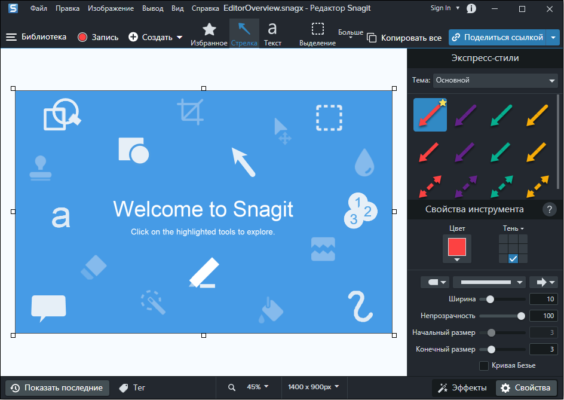The image size is (564, 400).
Task: Click the Непрозрачность opacity slider
Action: click(502, 316)
